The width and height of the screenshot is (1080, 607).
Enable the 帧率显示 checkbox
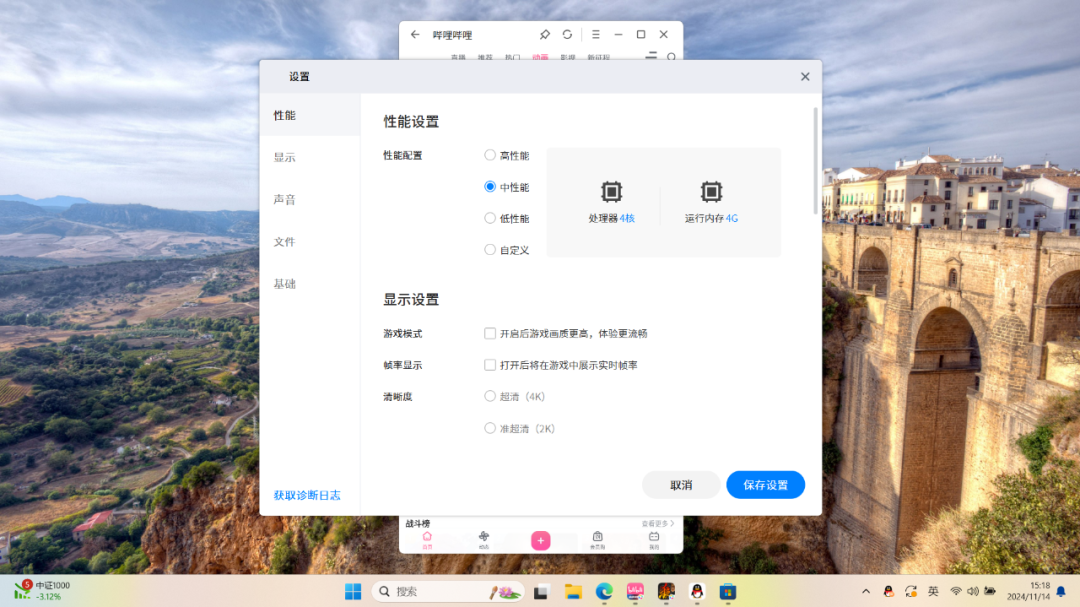(490, 365)
